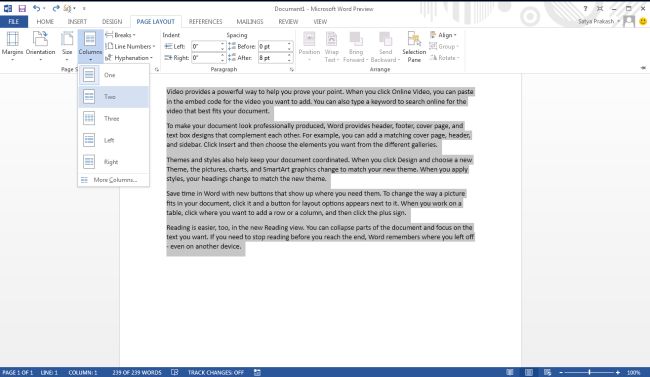Viewport: 650px width, 377px height.
Task: Redo the last action
Action: (56, 8)
